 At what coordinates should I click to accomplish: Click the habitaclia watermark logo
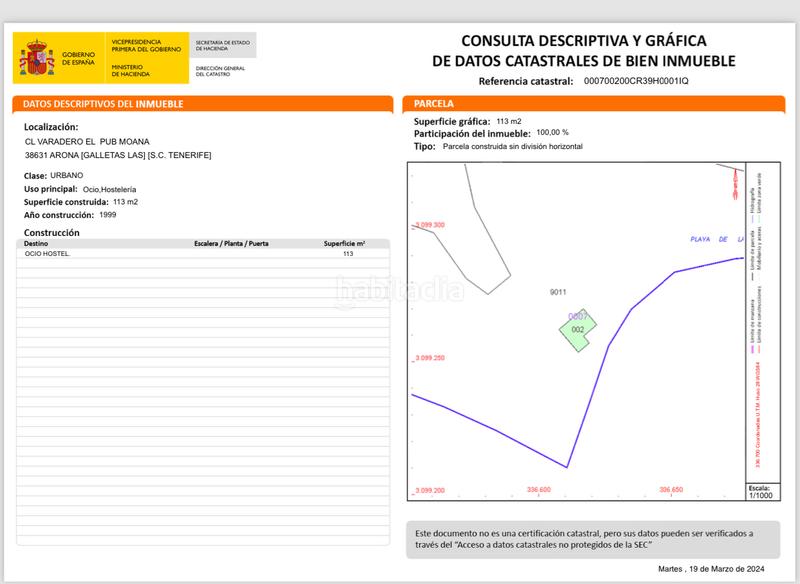tap(400, 290)
